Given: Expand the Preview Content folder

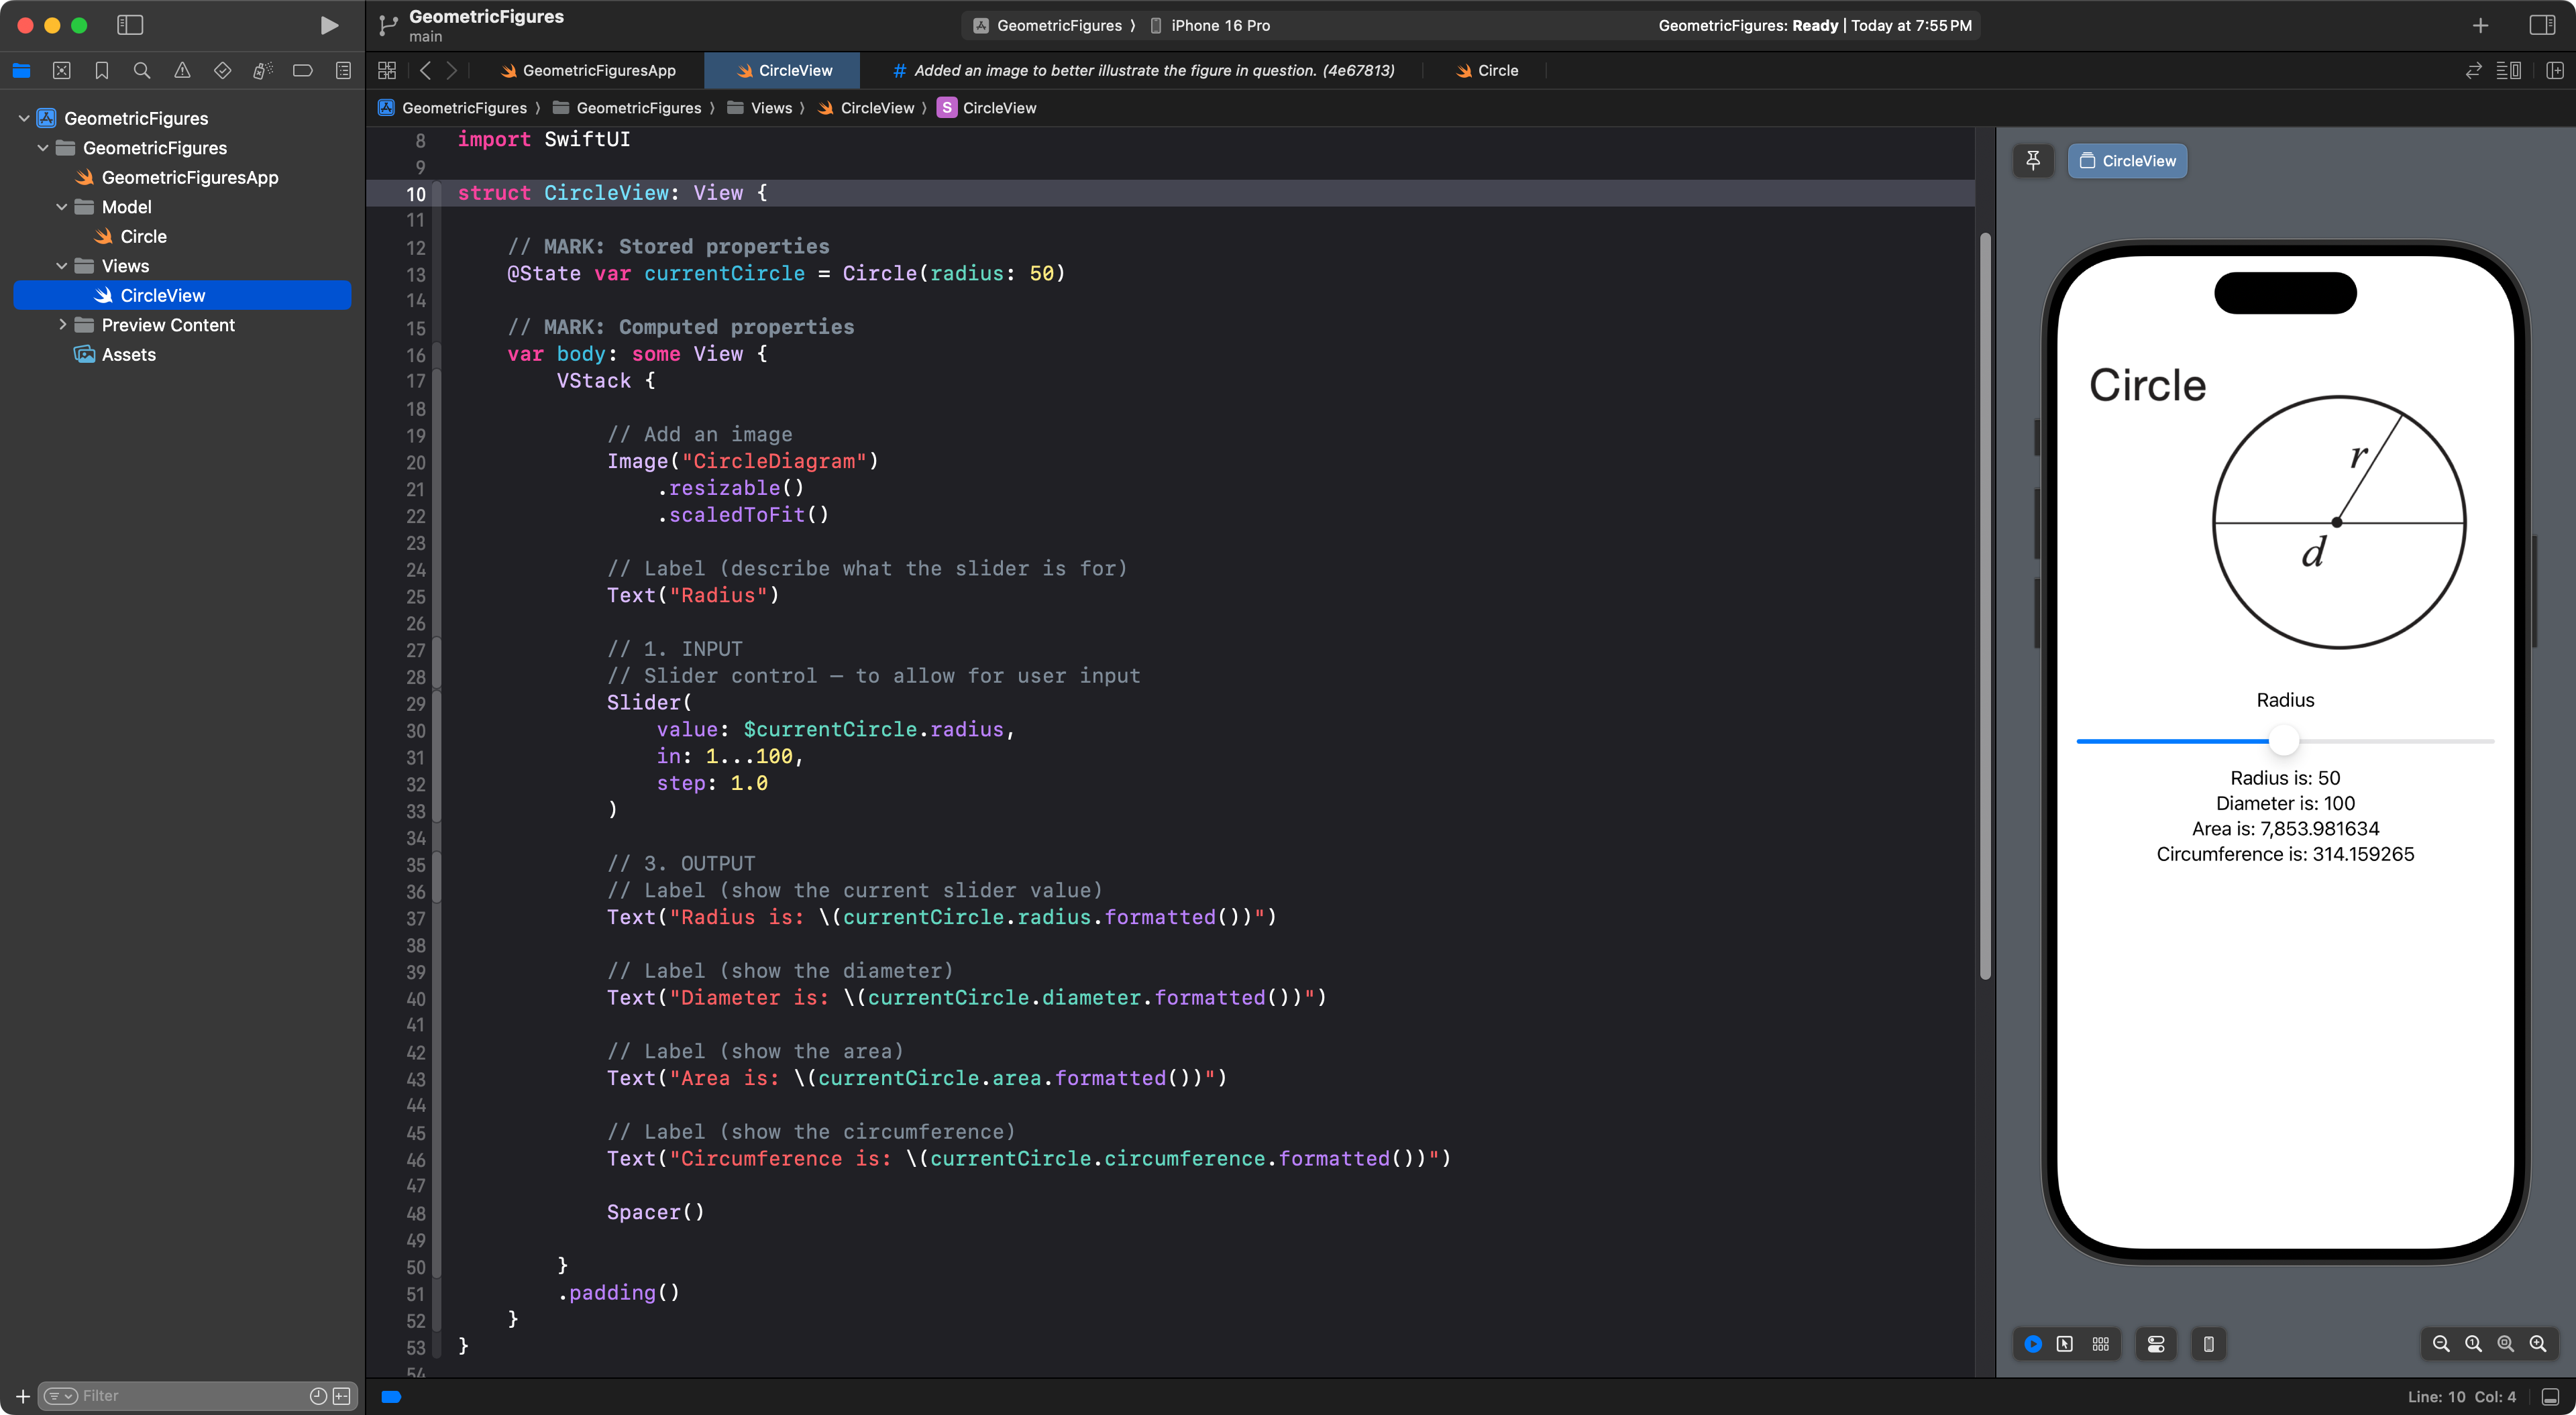Looking at the screenshot, I should click(62, 325).
